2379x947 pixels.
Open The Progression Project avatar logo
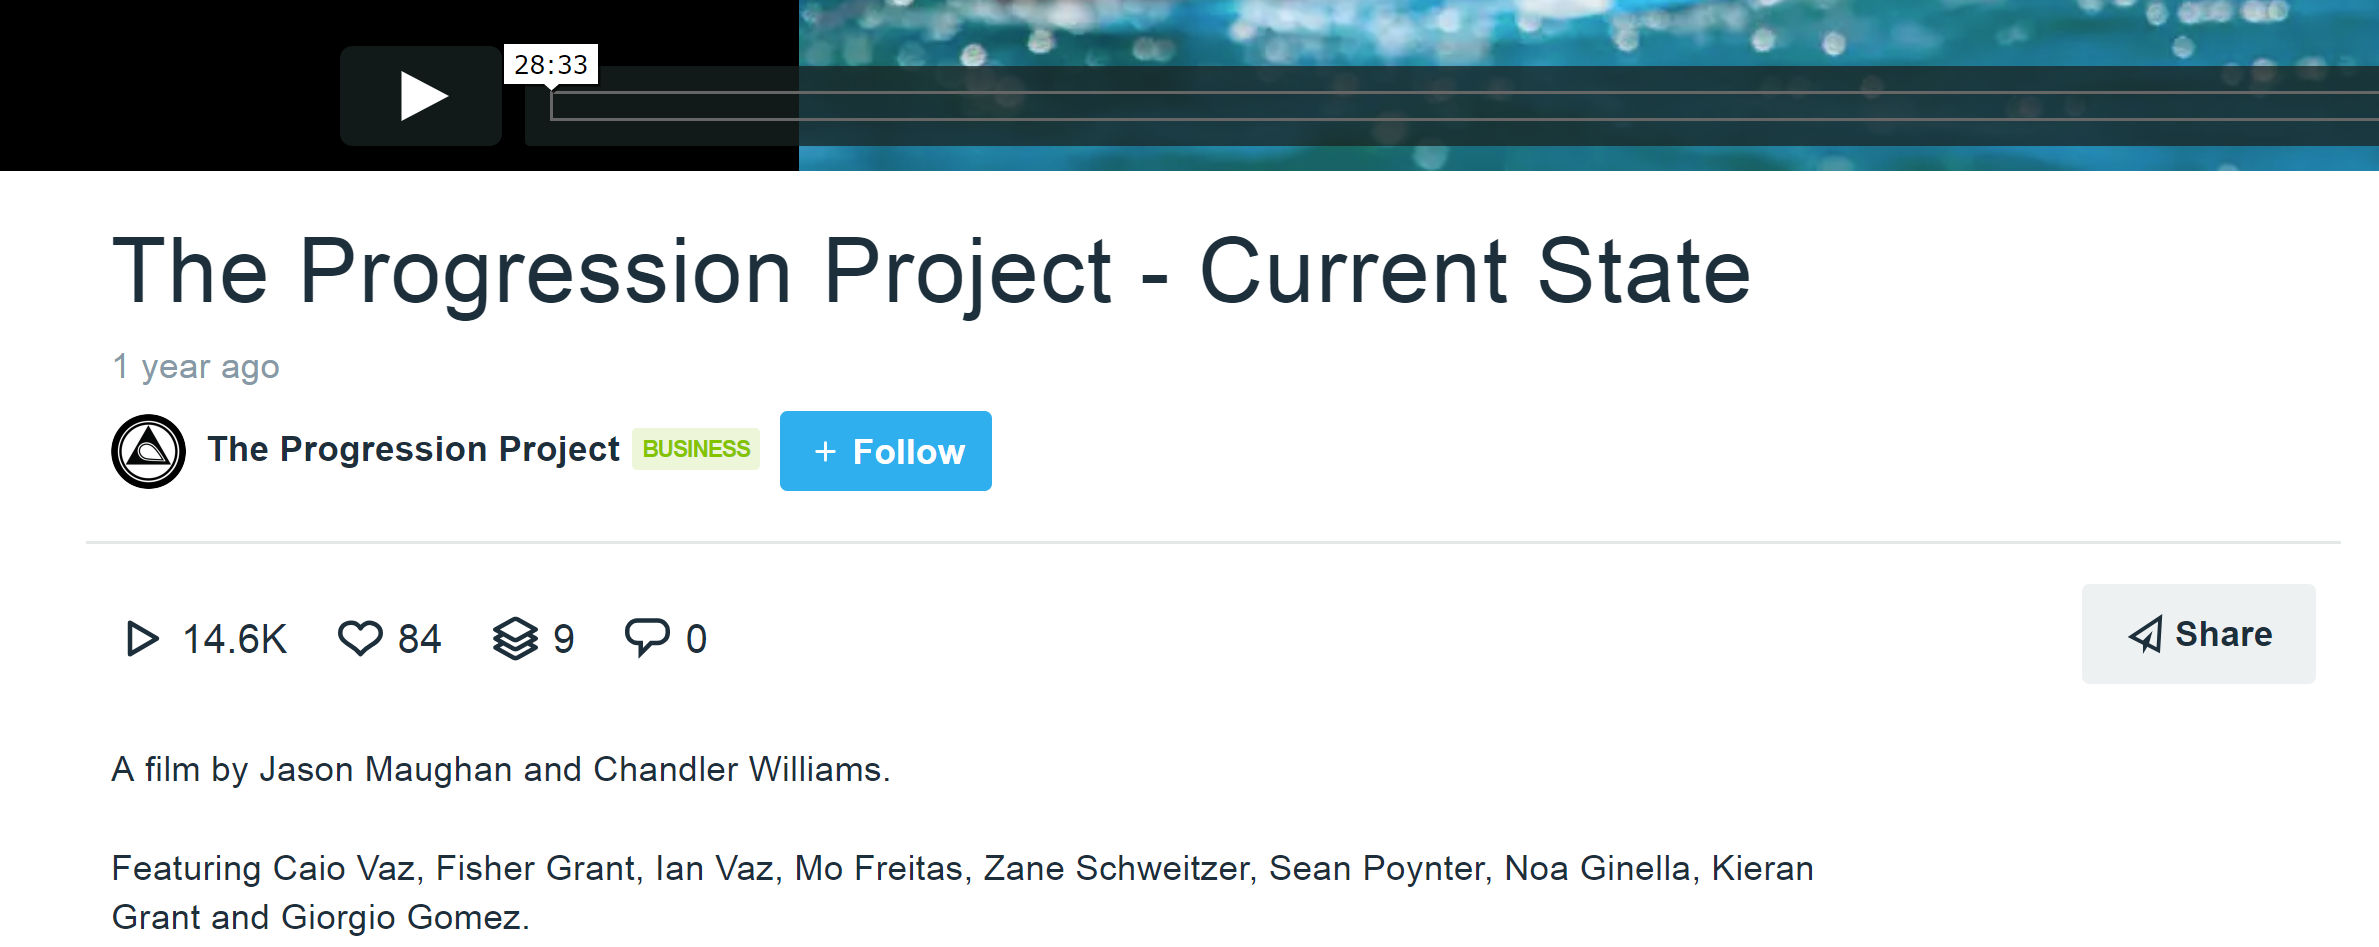point(149,452)
